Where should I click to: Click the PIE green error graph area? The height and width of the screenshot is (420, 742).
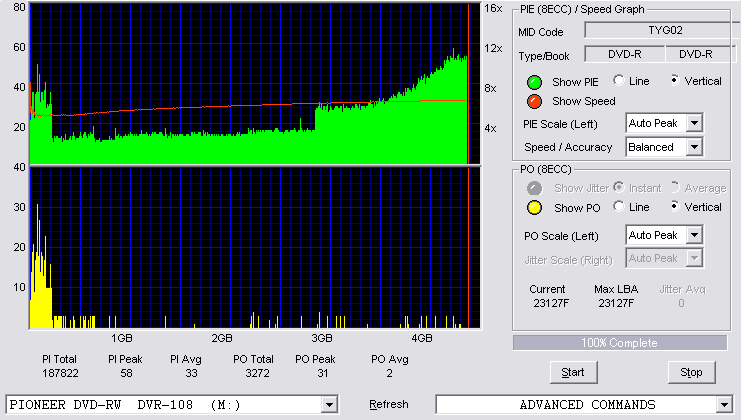click(255, 84)
